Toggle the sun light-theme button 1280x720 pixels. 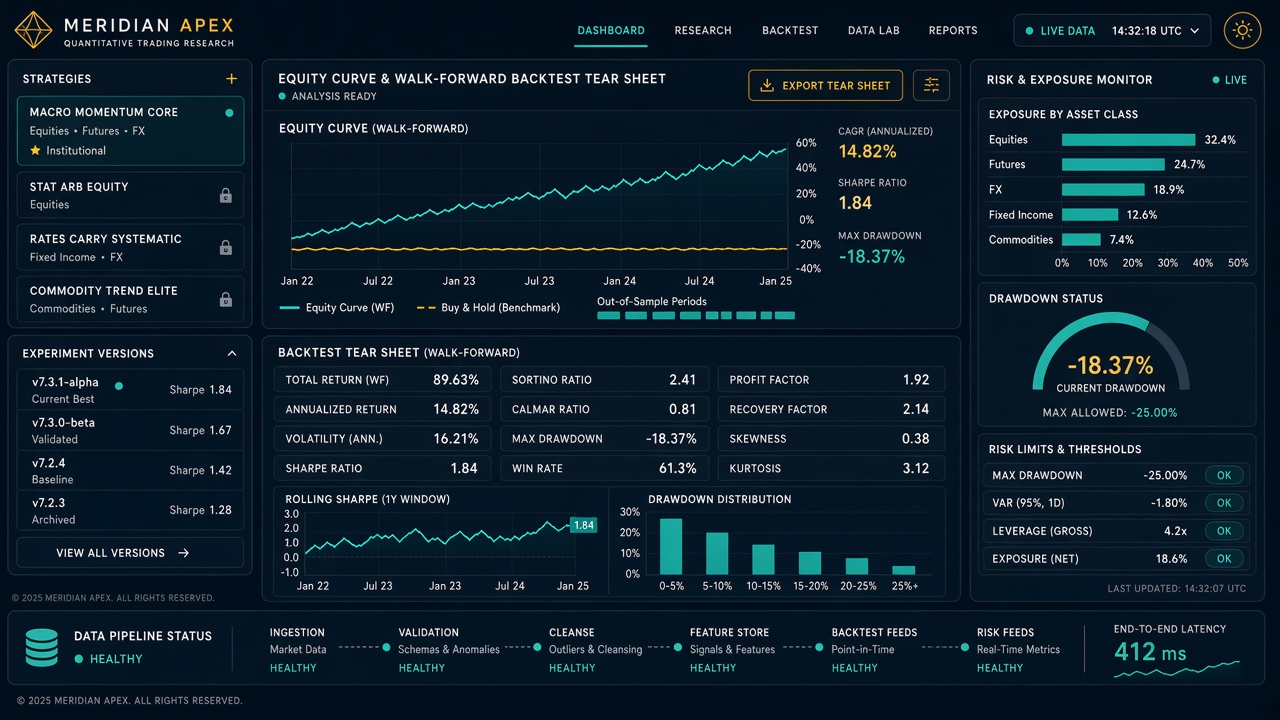point(1242,30)
